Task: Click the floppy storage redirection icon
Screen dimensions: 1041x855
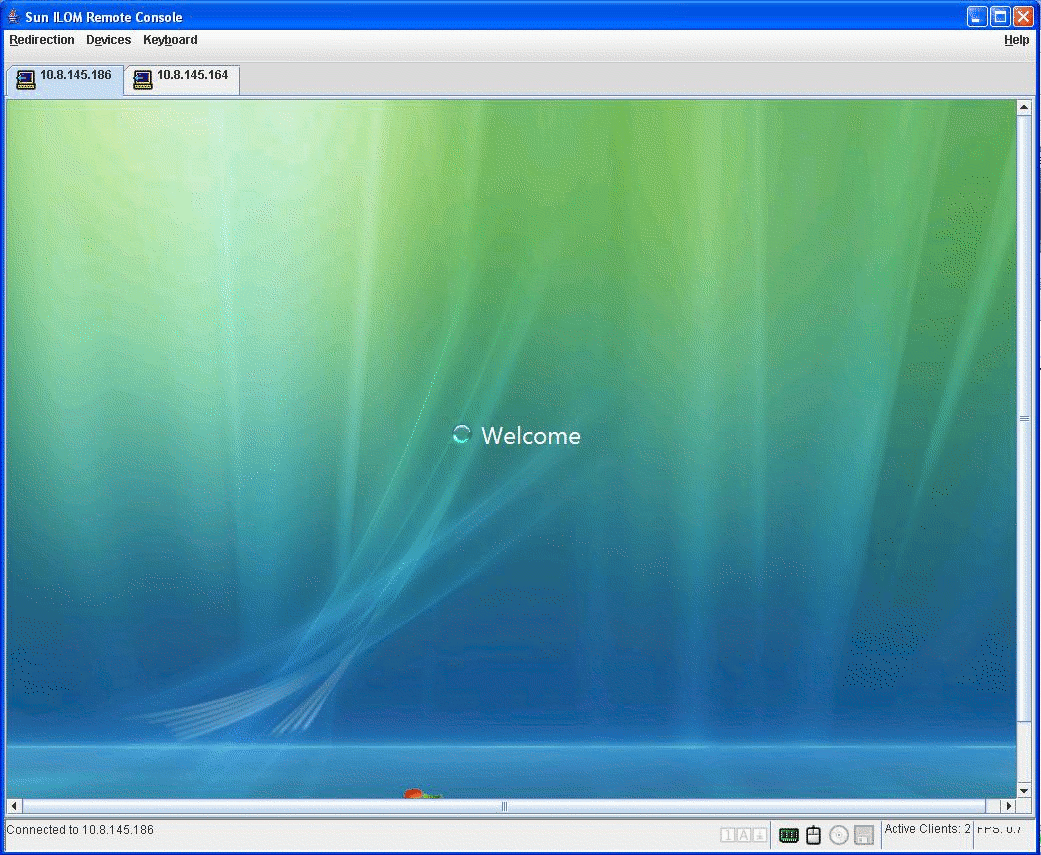Action: click(862, 835)
